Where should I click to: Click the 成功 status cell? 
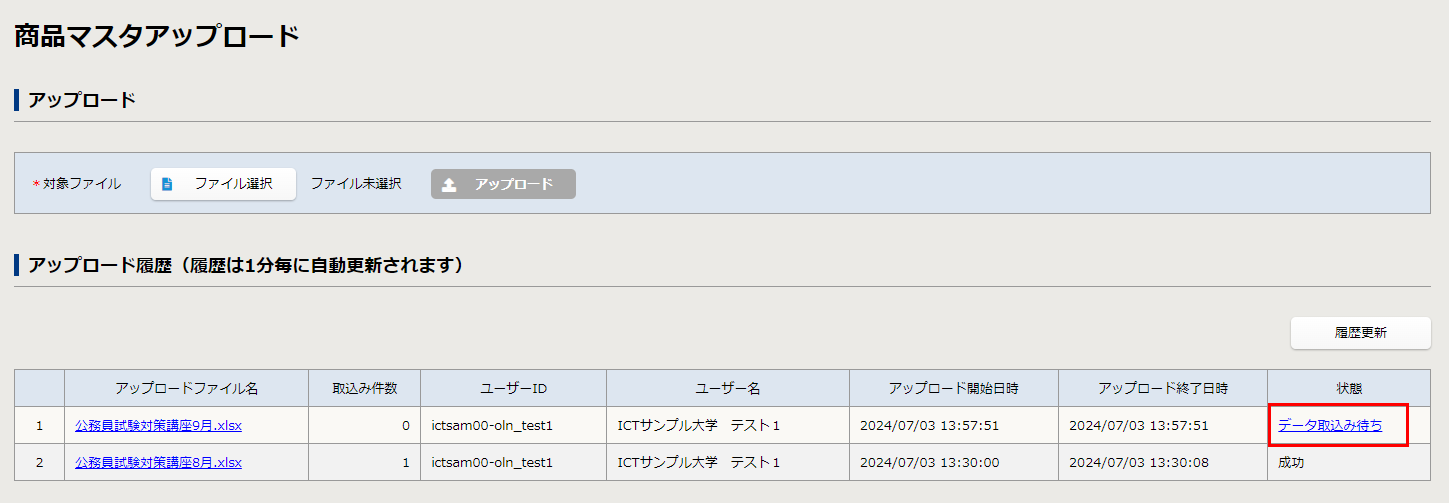pos(1291,462)
